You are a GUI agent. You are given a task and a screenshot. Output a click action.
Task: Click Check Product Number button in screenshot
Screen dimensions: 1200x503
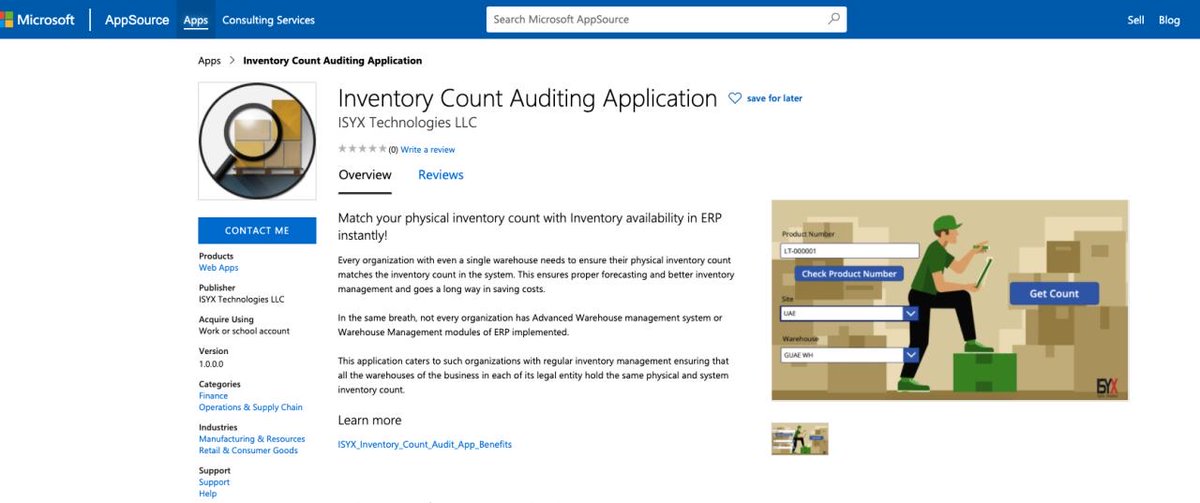pyautogui.click(x=850, y=273)
